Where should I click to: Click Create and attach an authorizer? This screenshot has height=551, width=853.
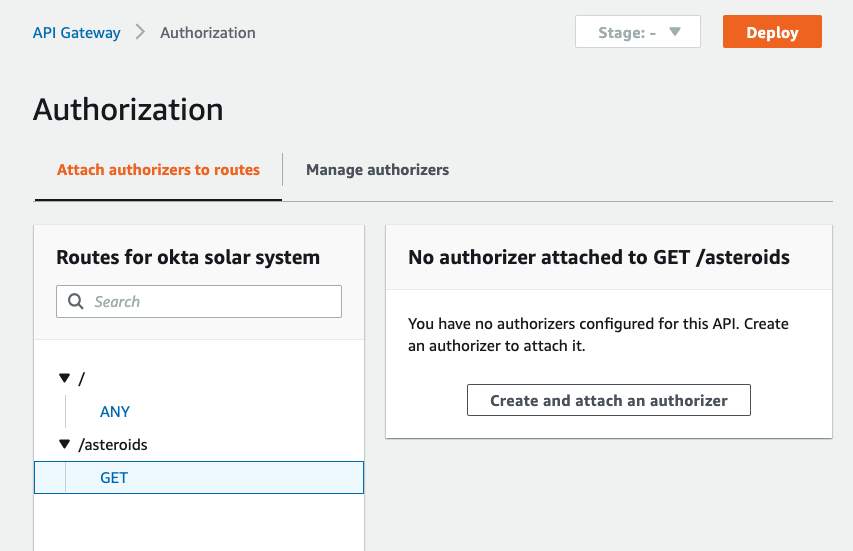(x=609, y=400)
